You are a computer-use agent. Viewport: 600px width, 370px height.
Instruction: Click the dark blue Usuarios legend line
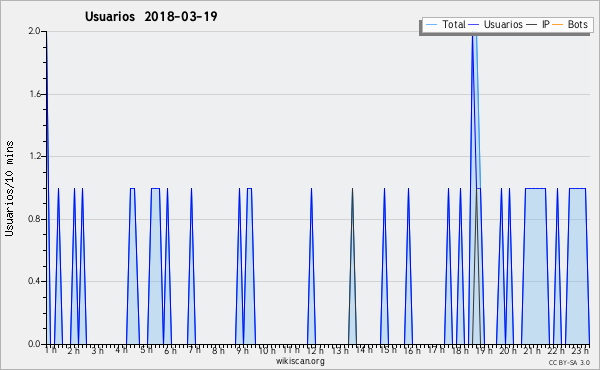pyautogui.click(x=474, y=25)
